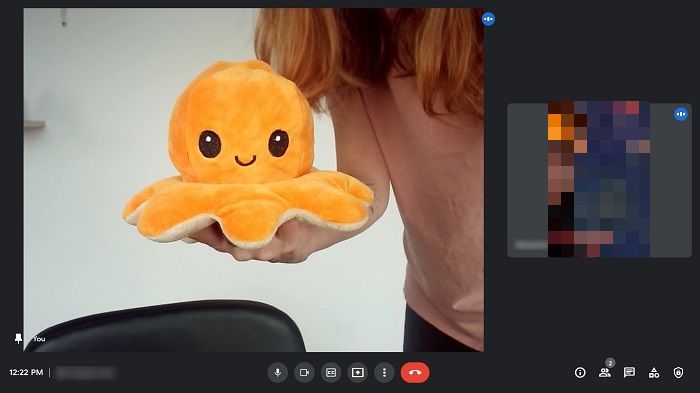The image size is (700, 393).
Task: Toggle closed captions
Action: click(331, 372)
